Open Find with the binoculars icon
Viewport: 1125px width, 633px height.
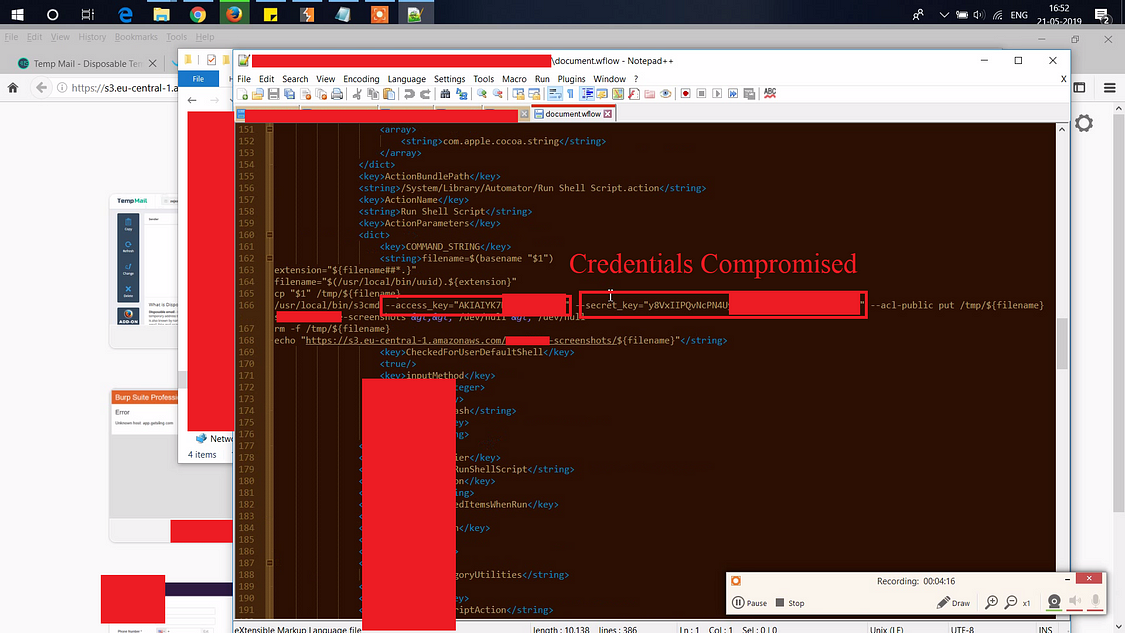point(445,94)
